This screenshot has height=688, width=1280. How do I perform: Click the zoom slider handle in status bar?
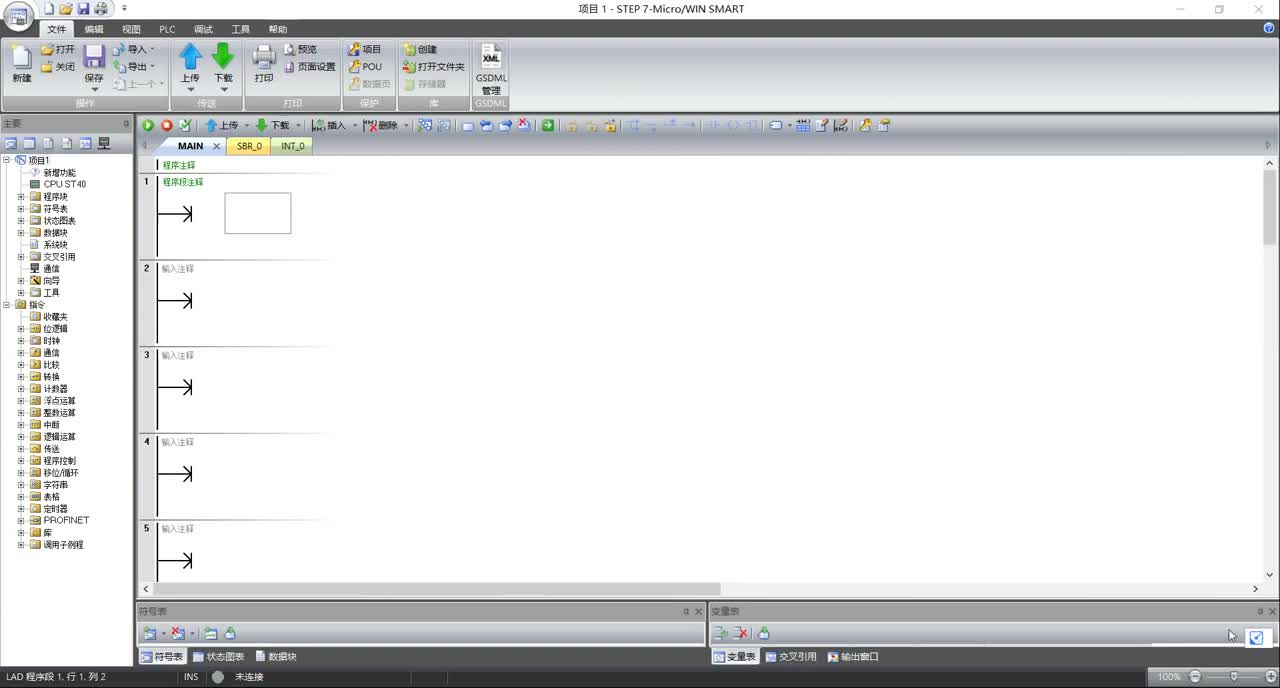[1234, 677]
